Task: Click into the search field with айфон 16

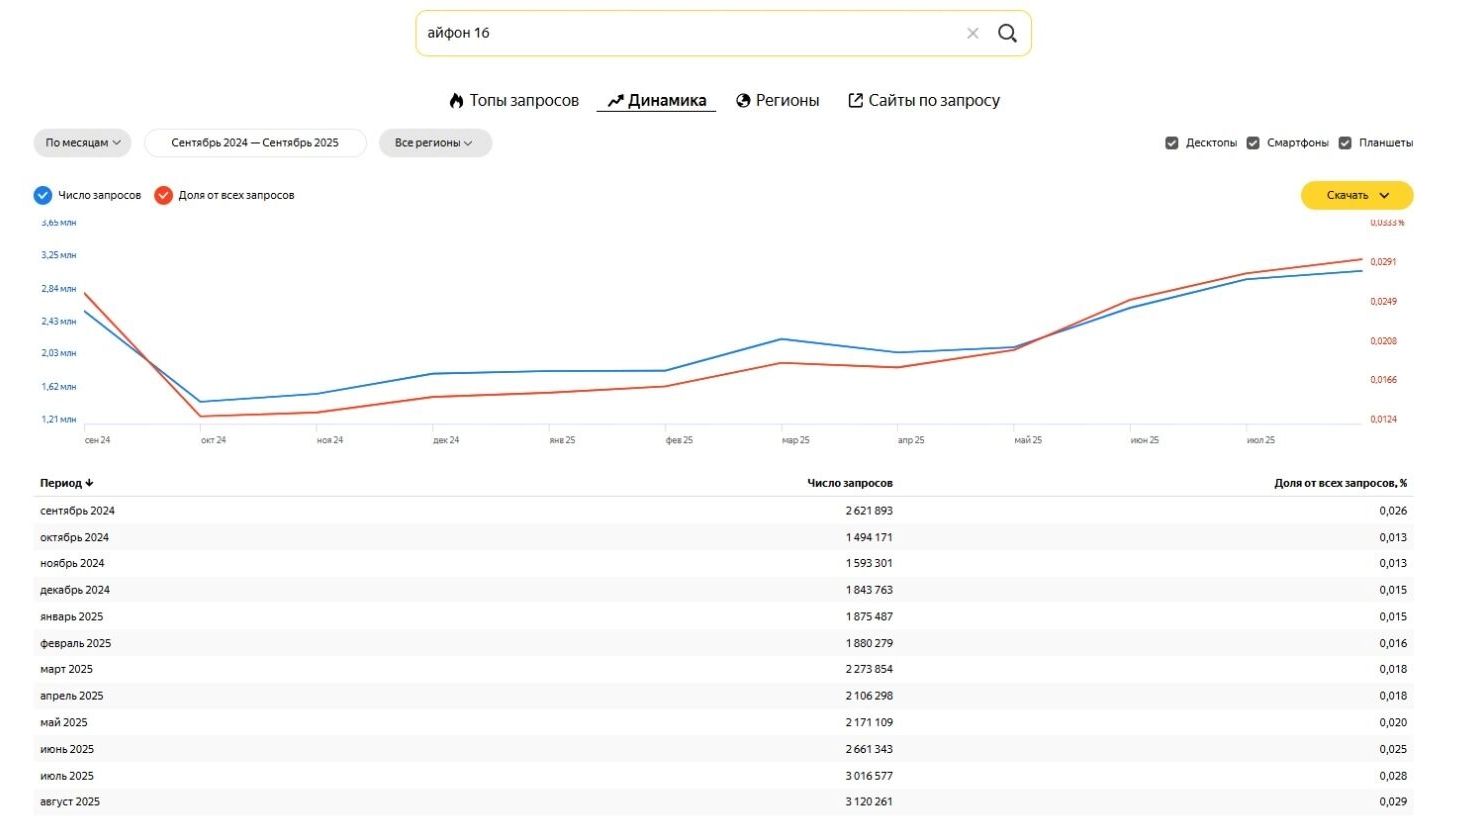Action: click(x=680, y=33)
